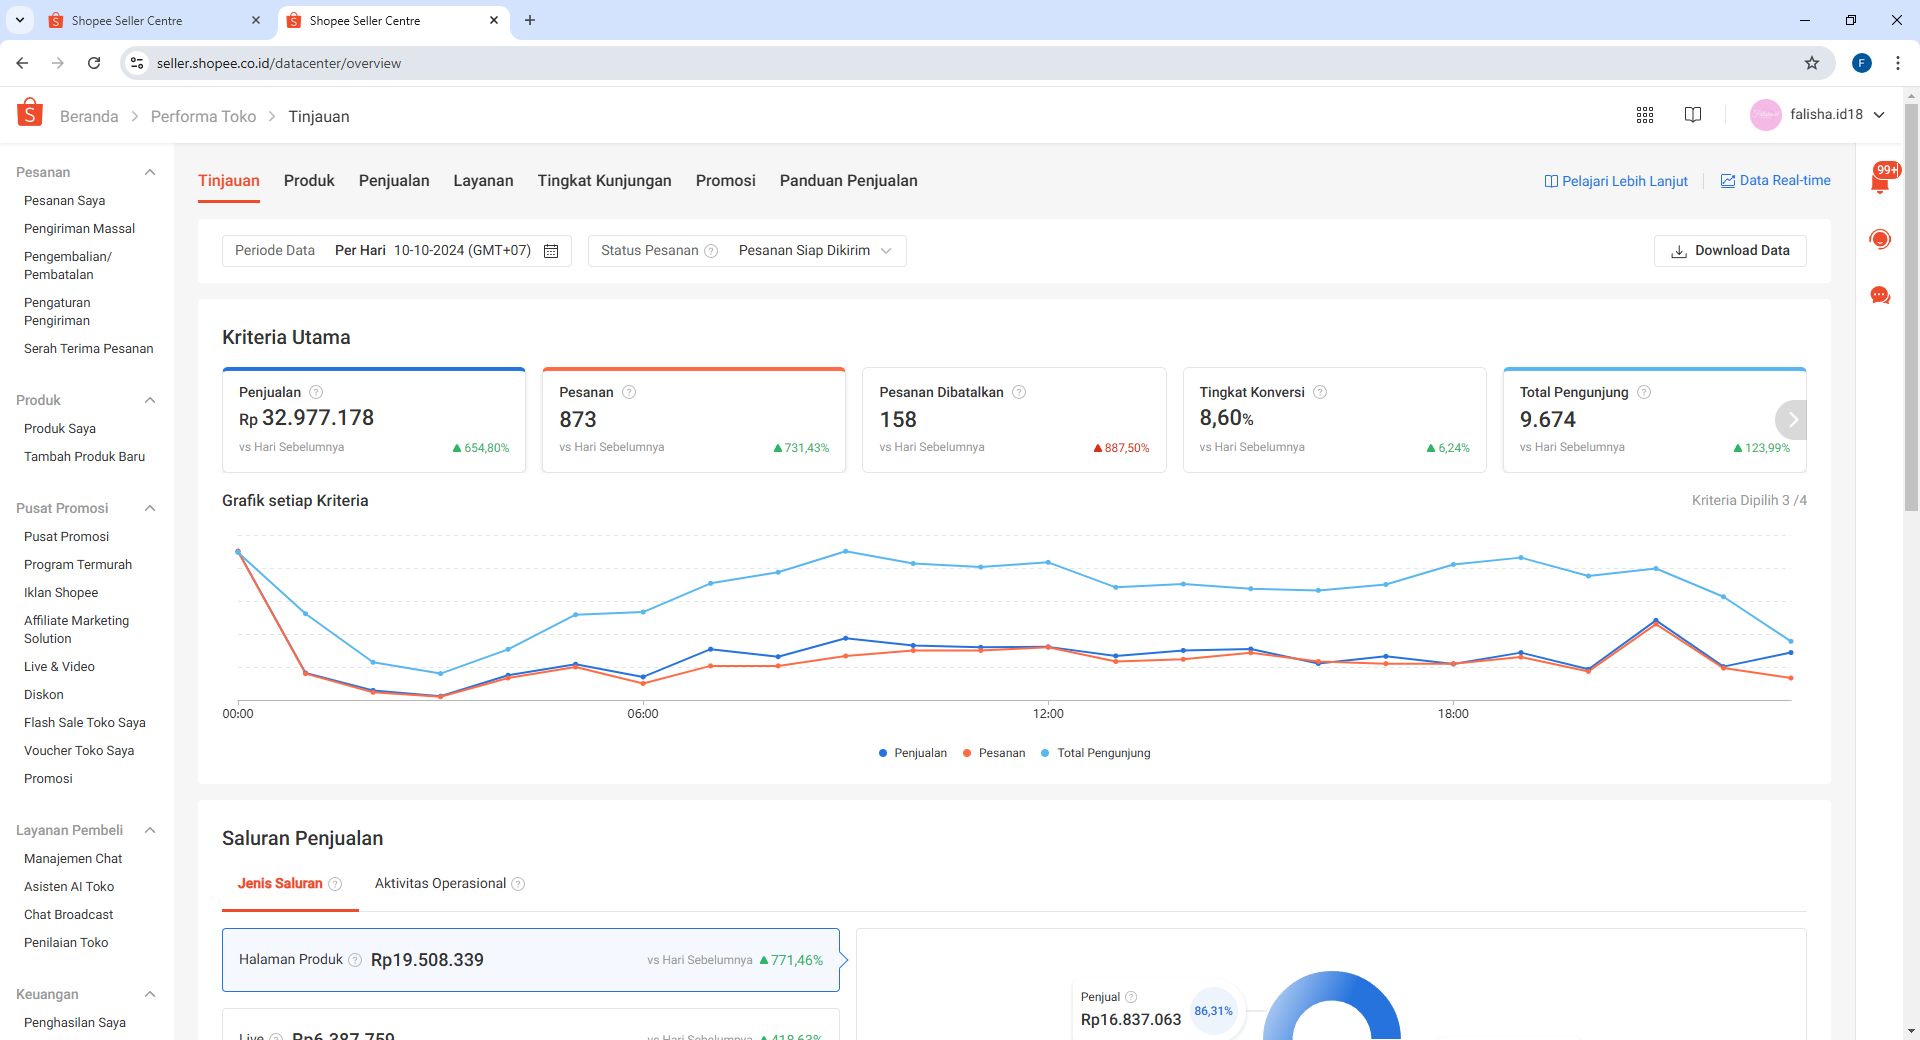The width and height of the screenshot is (1920, 1040).
Task: Toggle Total Pengunjung series in chart legend
Action: pos(1096,753)
